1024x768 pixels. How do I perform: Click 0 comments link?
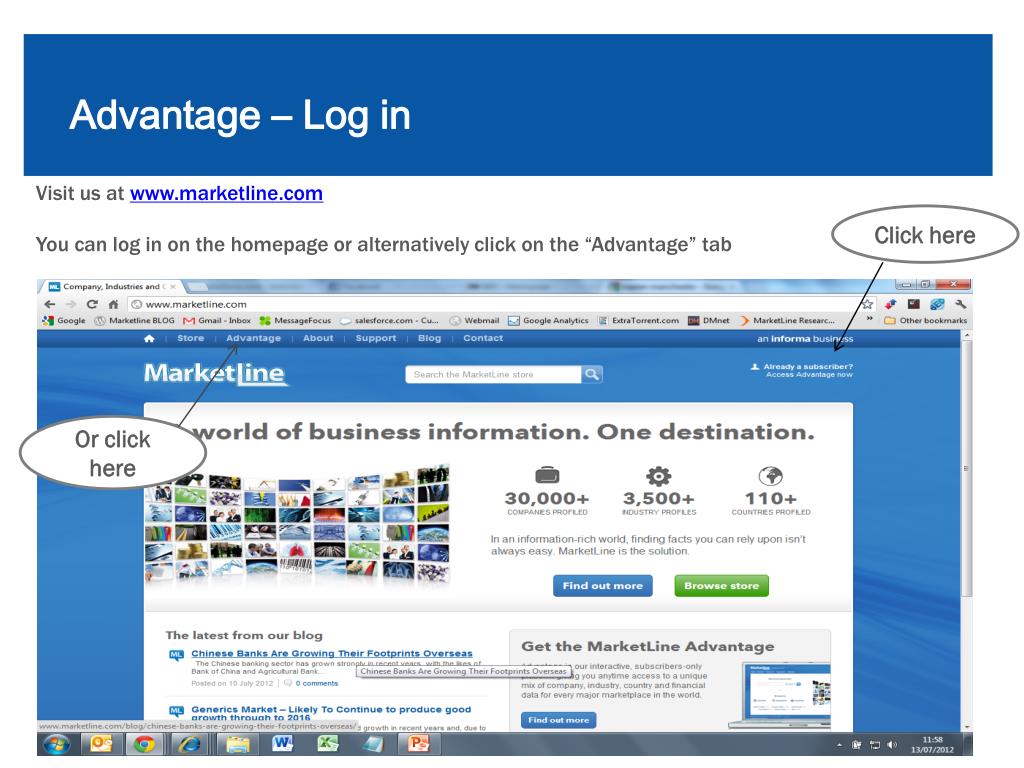[317, 684]
